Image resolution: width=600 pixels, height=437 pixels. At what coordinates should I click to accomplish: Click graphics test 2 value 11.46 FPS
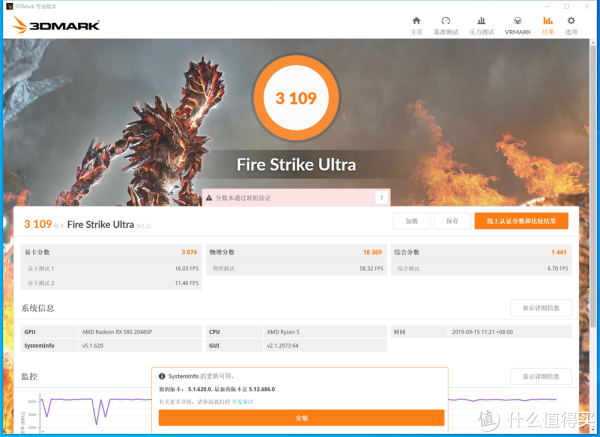click(x=186, y=283)
